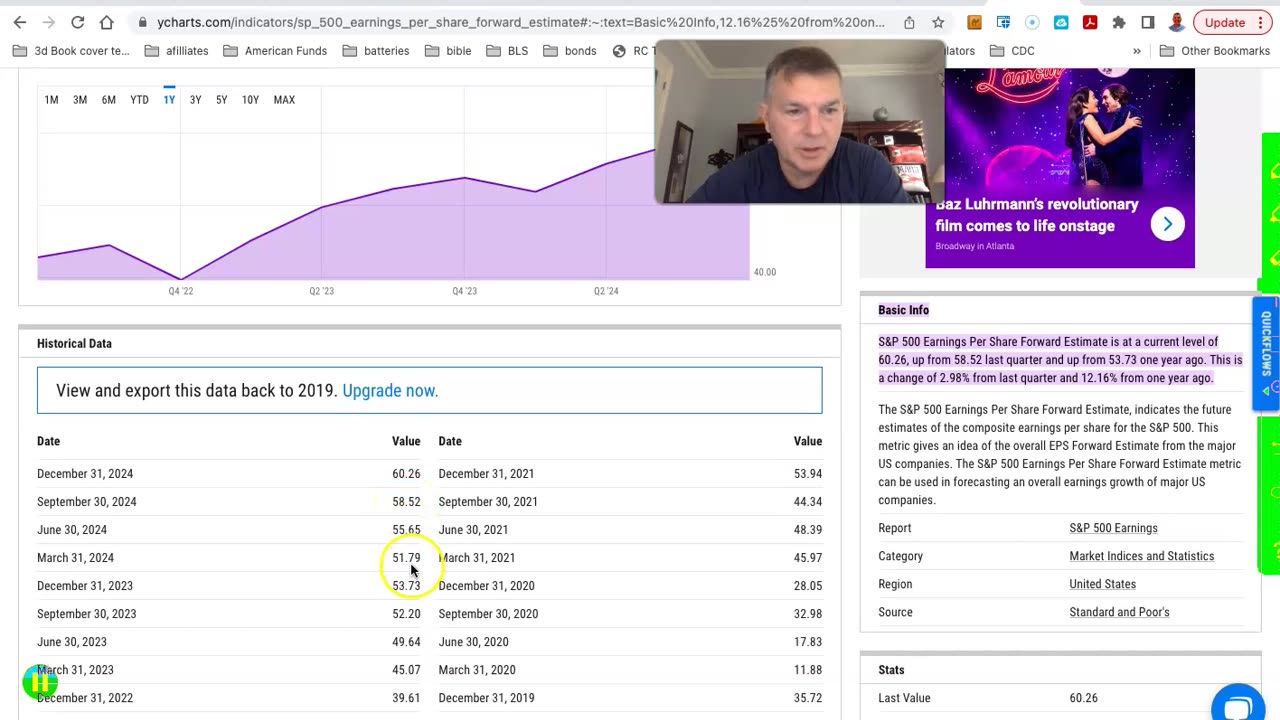The width and height of the screenshot is (1280, 720).
Task: Open the bonds bookmark folder
Action: [570, 51]
